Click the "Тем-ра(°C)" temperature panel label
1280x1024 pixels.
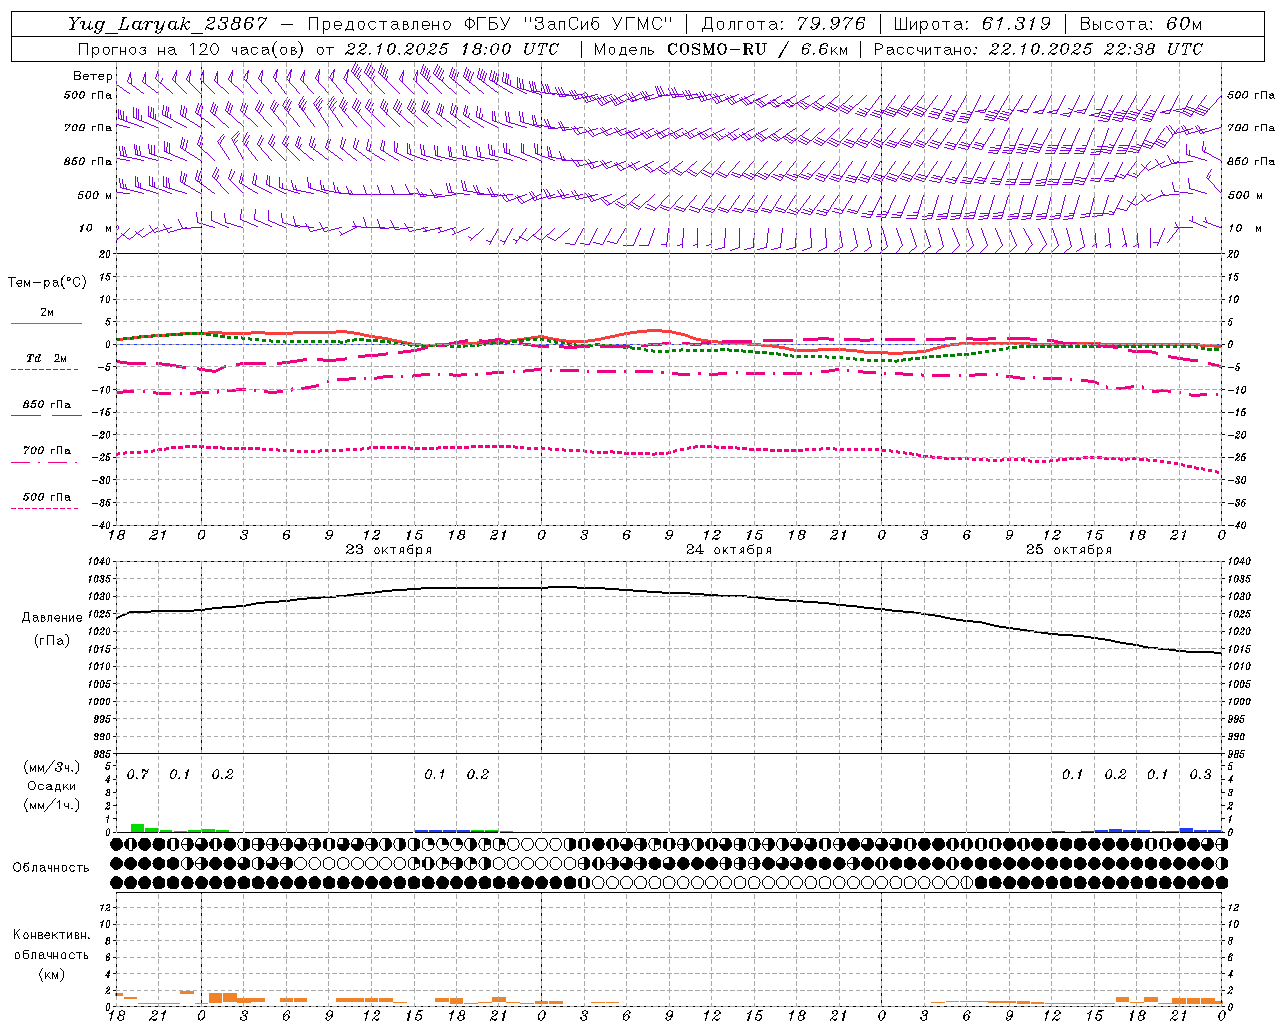click(x=47, y=283)
